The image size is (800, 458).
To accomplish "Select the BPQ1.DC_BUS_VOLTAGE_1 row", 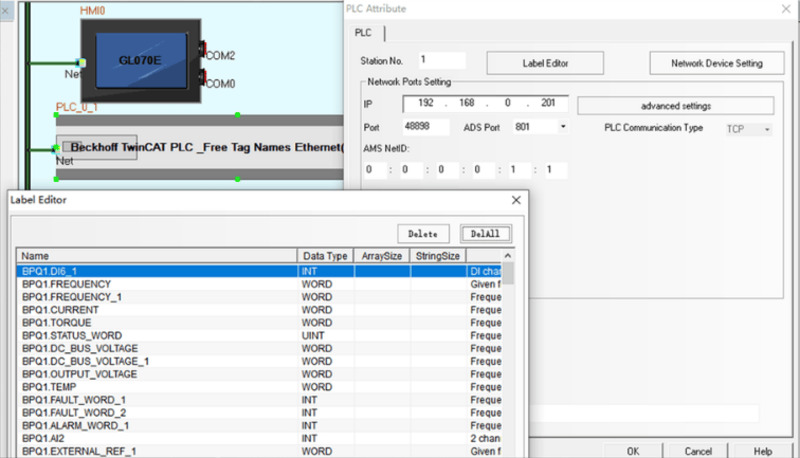I will 259,361.
